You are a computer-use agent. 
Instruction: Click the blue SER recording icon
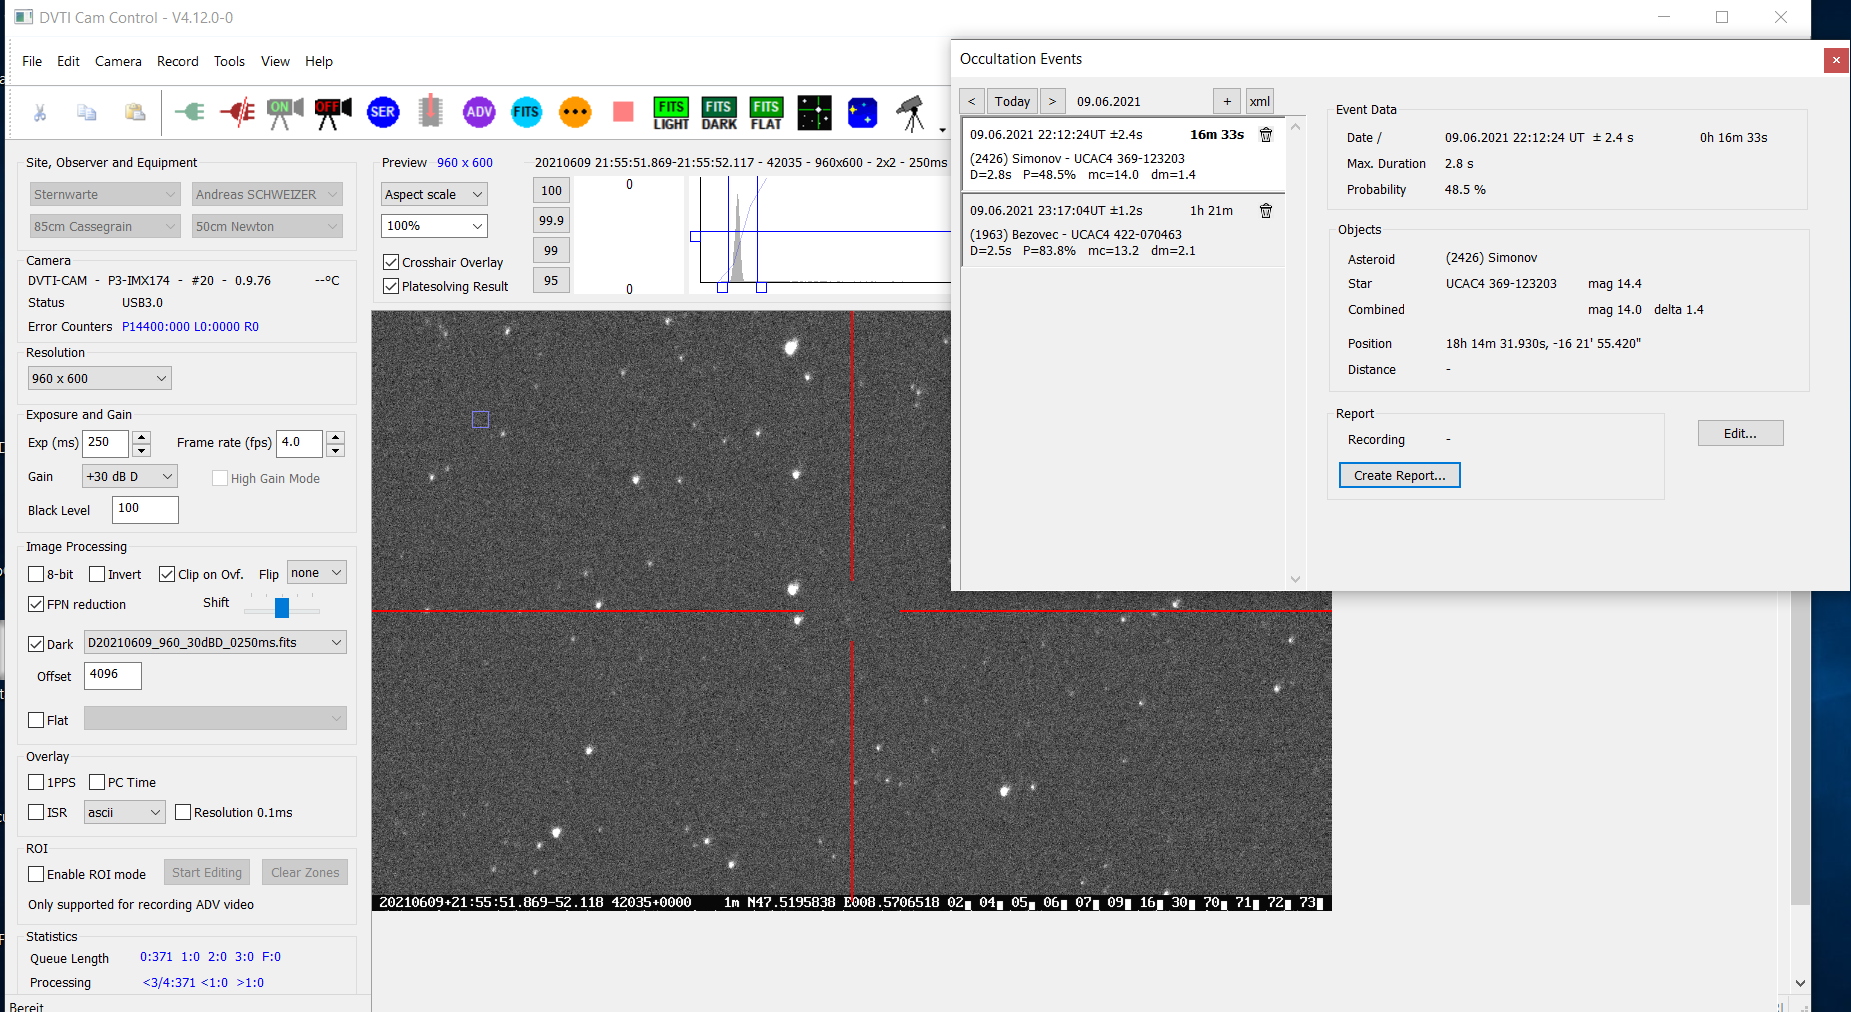coord(383,112)
